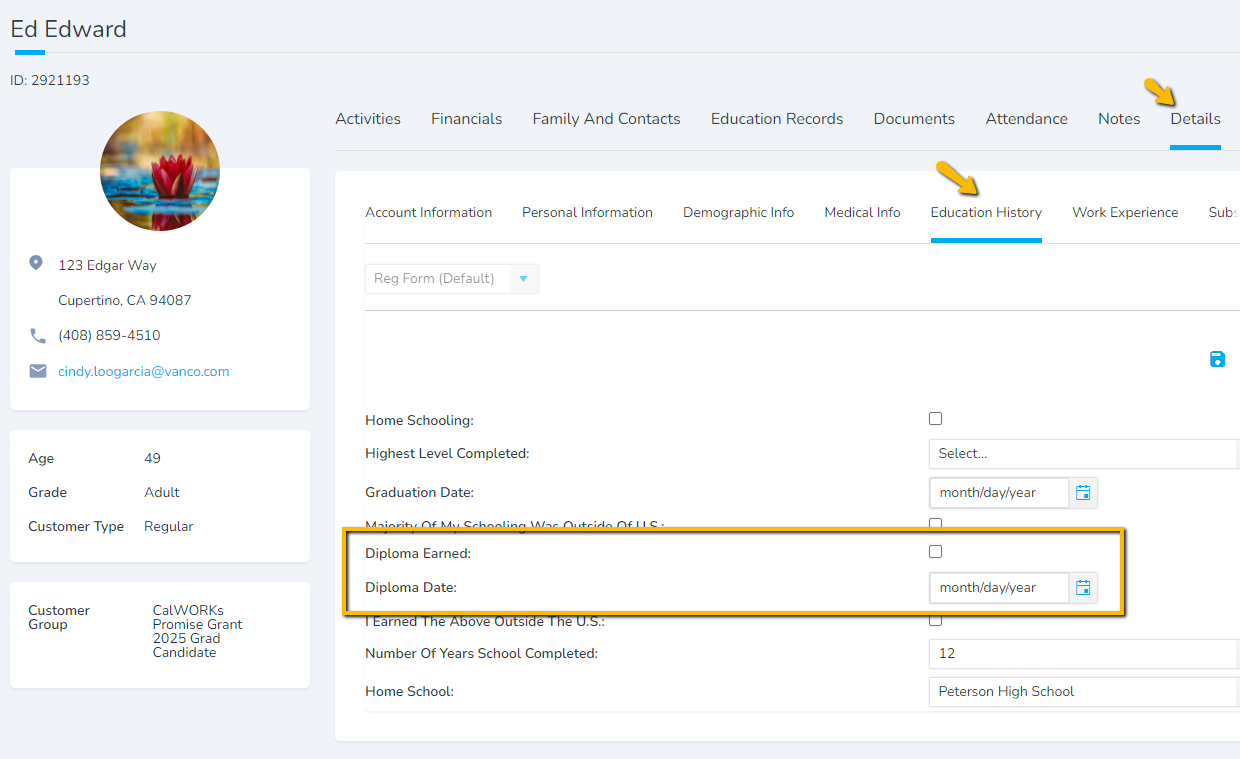
Task: Open the Diploma Date calendar picker
Action: pyautogui.click(x=1083, y=588)
